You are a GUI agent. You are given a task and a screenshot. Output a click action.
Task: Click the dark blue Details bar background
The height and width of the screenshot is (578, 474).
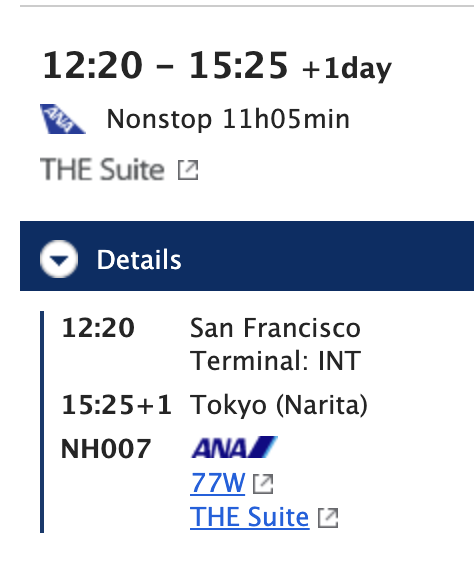(x=247, y=256)
